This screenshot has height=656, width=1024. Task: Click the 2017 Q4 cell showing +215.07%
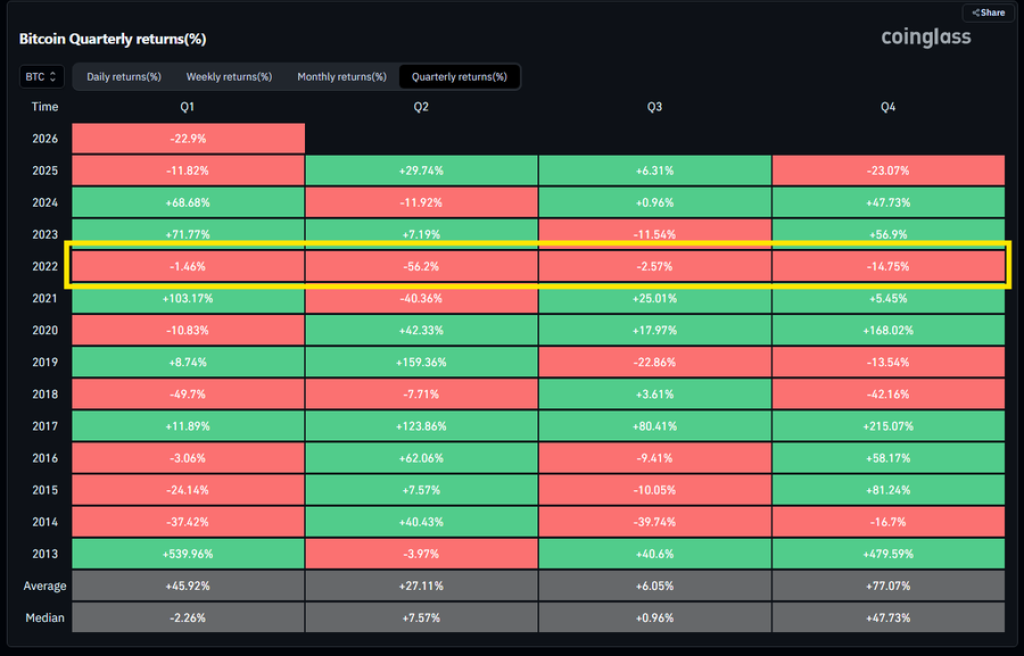pos(887,426)
